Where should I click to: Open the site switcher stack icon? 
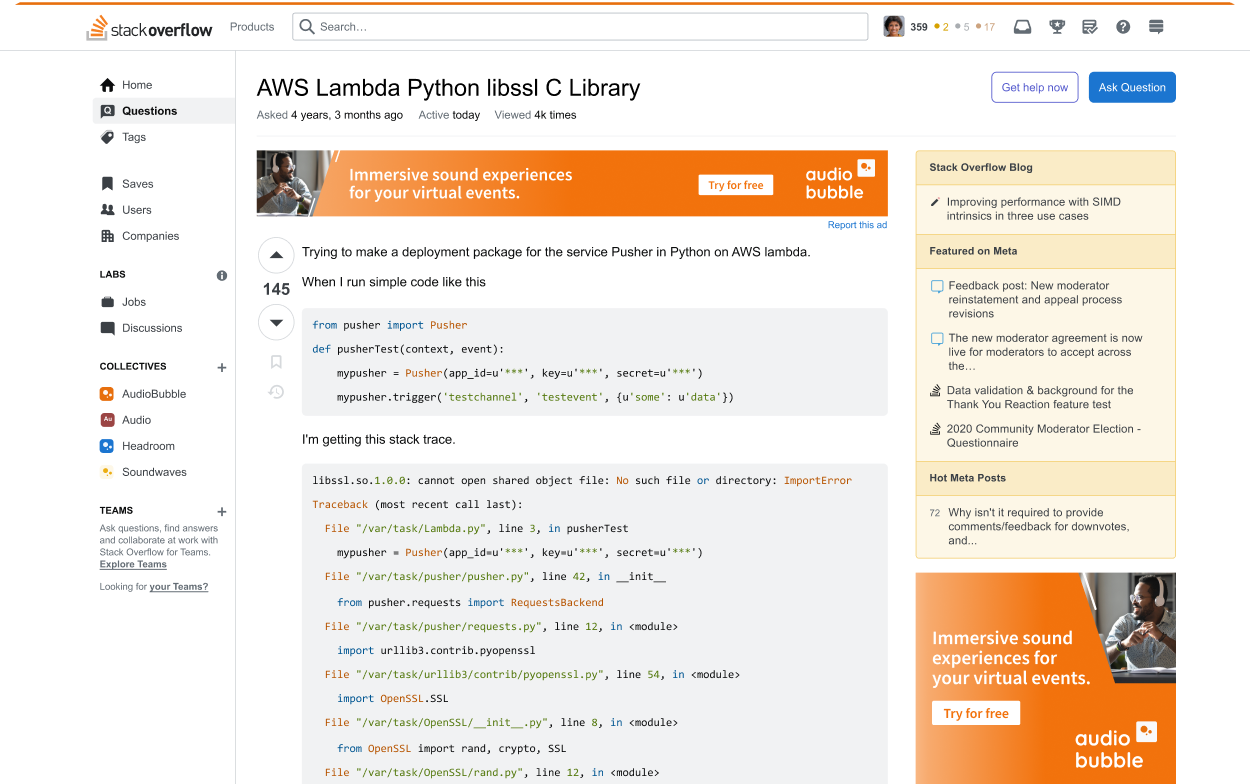1156,27
